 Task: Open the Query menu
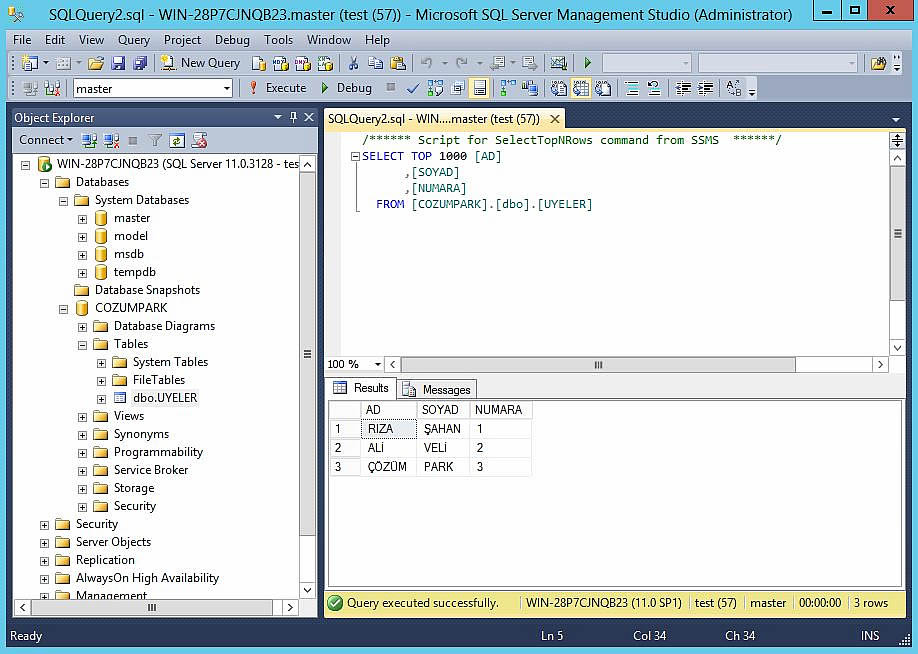[x=133, y=40]
